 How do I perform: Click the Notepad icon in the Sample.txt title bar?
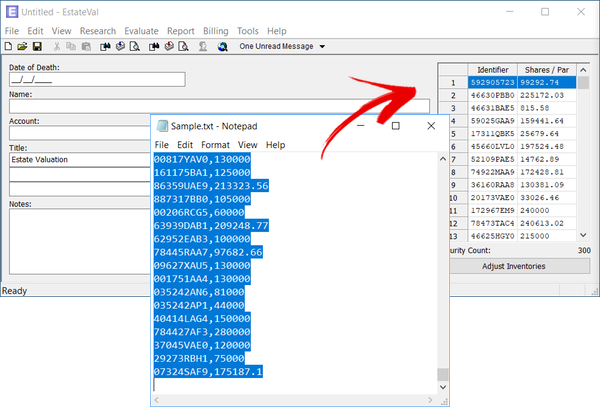162,126
